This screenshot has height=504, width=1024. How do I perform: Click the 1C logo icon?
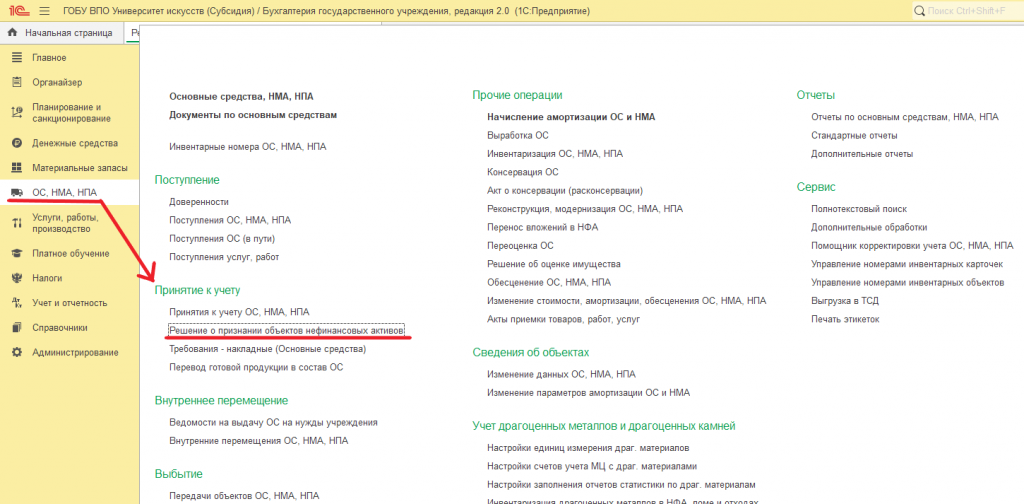18,11
